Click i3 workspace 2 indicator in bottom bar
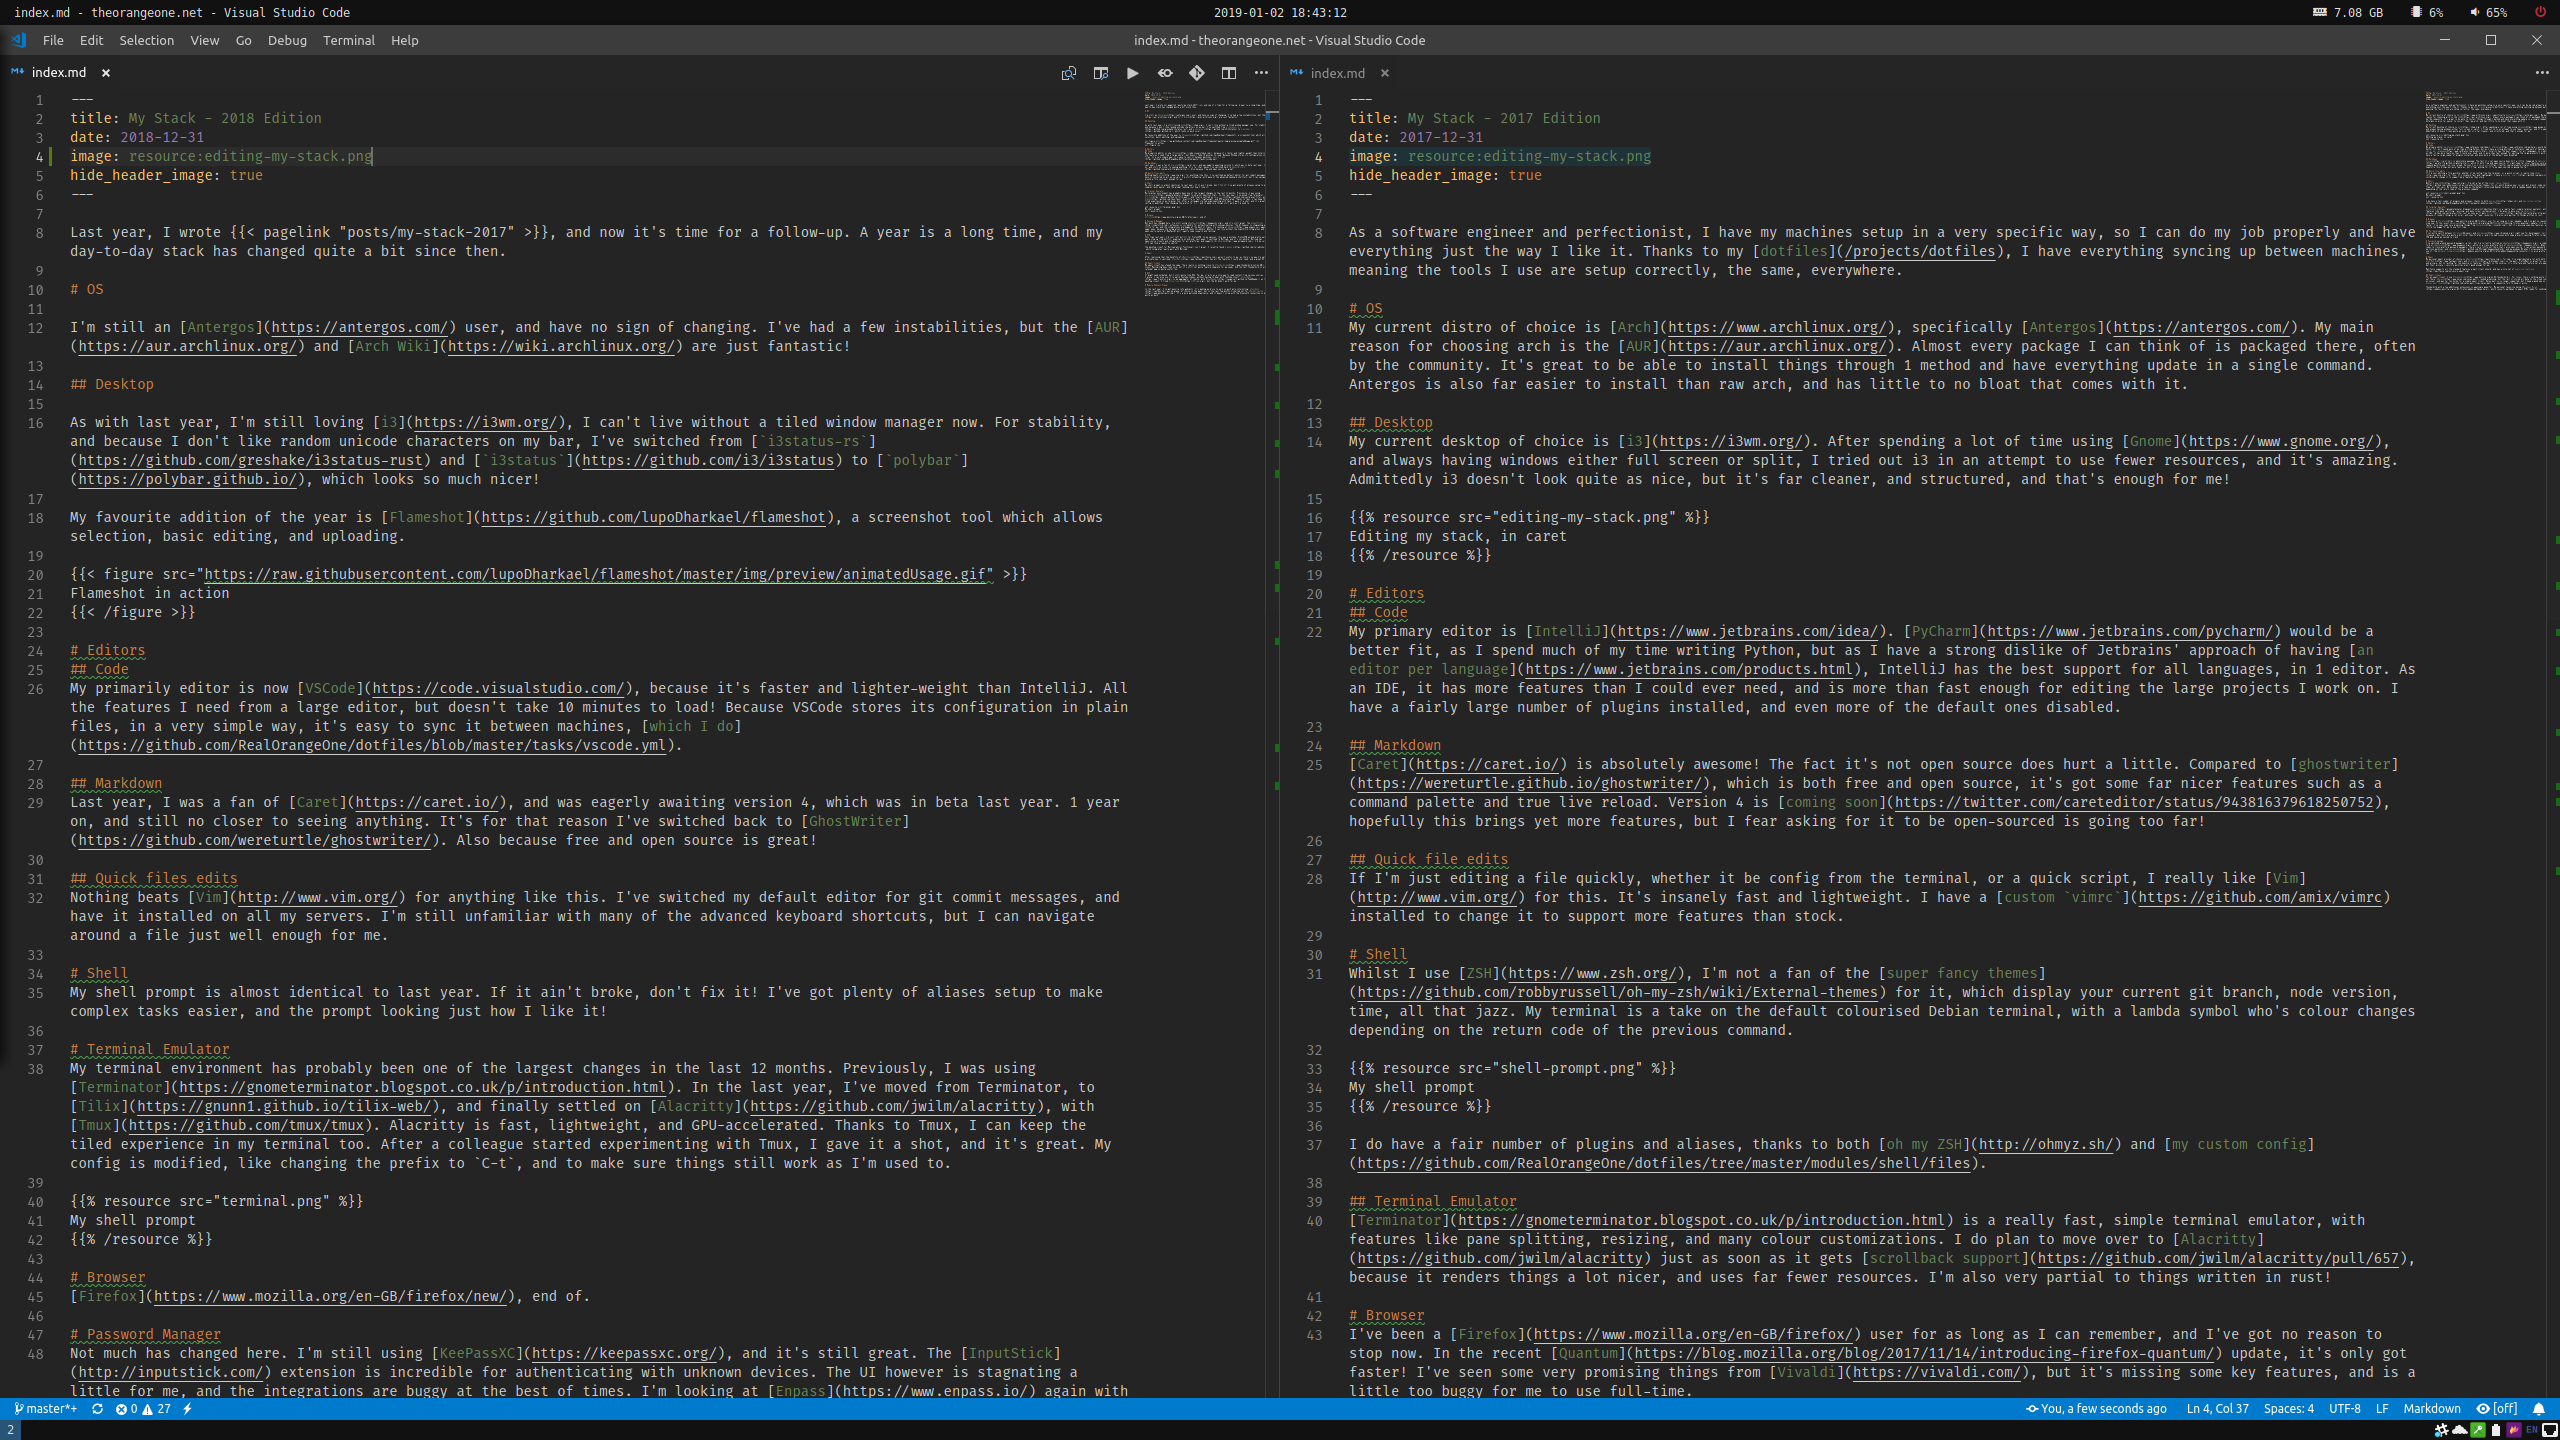2560x1440 pixels. pos(10,1430)
